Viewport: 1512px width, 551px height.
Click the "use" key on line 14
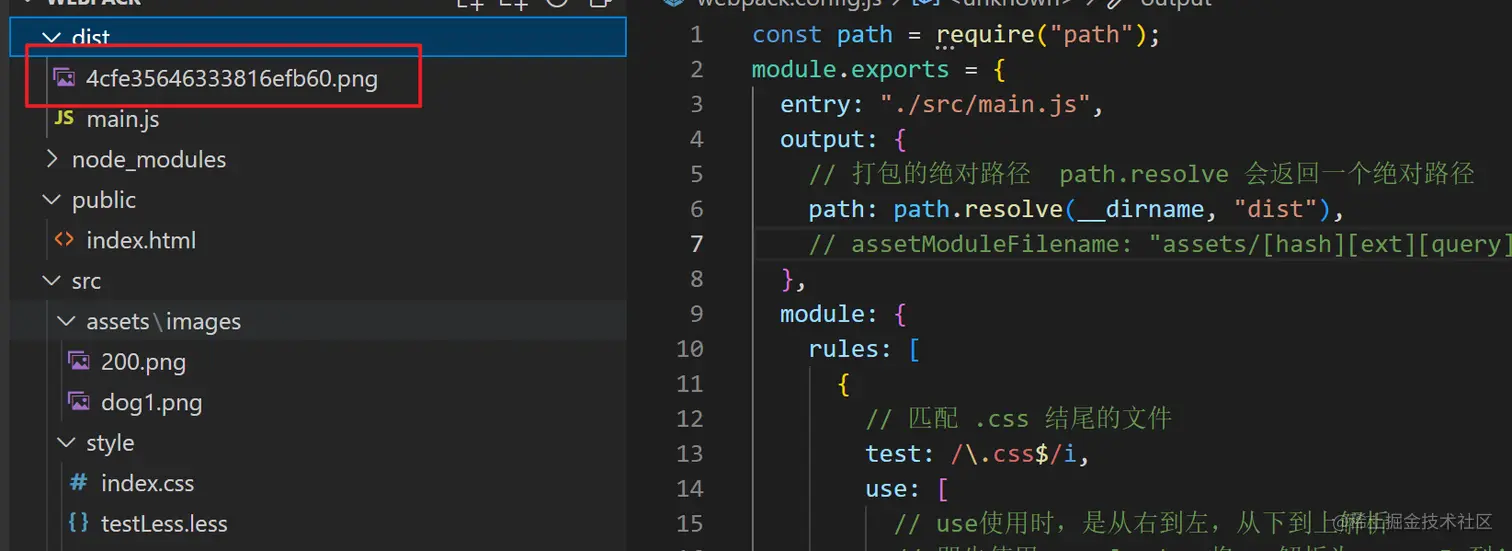coord(887,490)
